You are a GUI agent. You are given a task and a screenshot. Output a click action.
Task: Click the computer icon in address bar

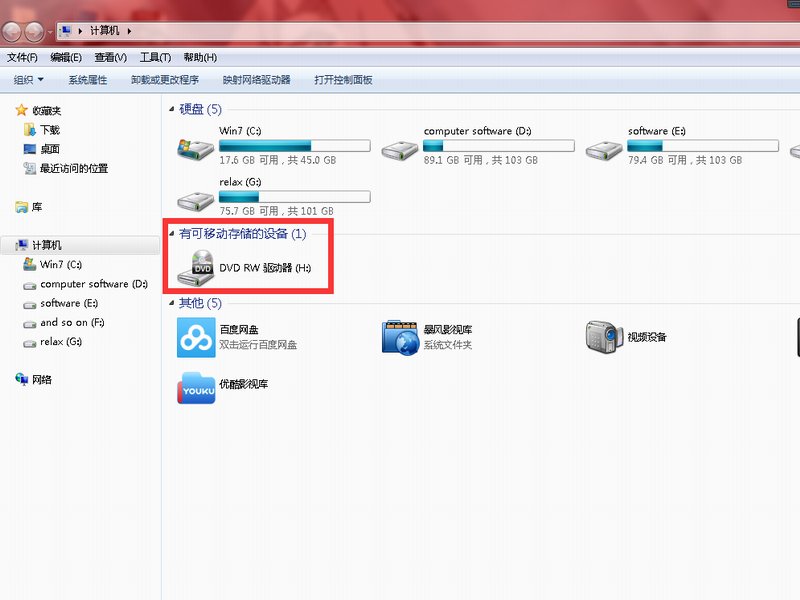pos(65,31)
